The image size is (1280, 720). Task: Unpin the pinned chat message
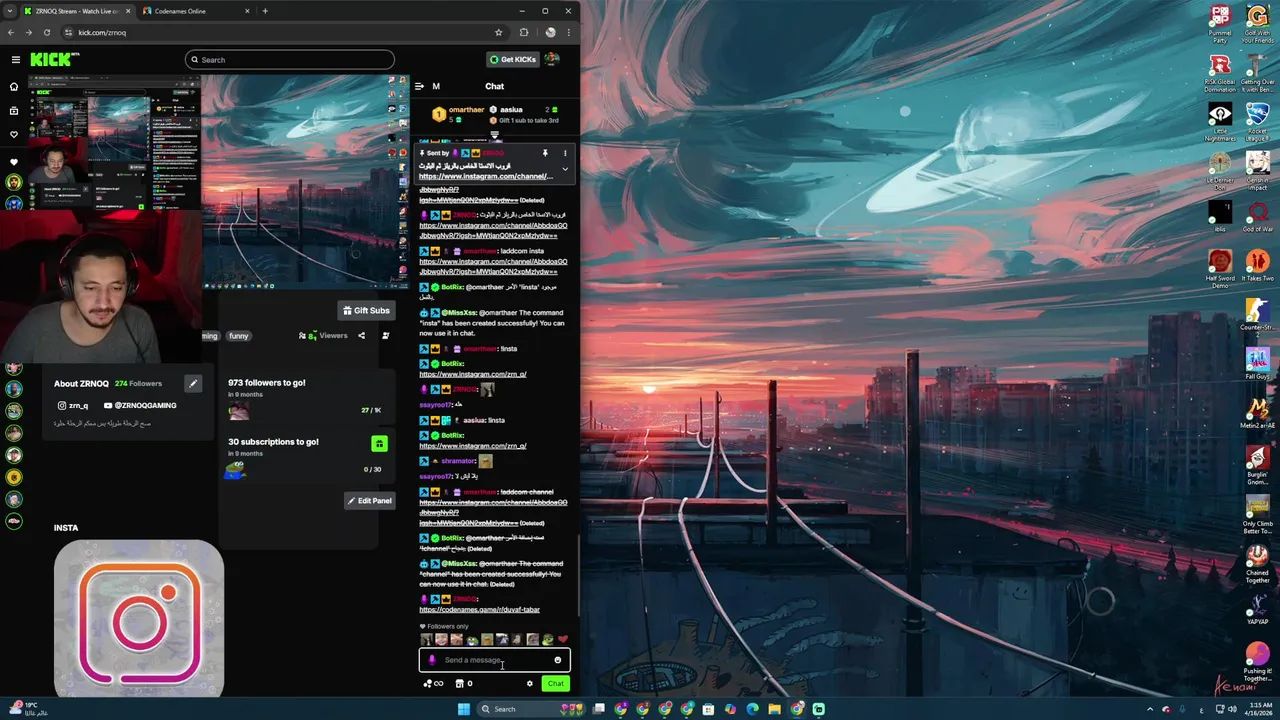click(x=545, y=153)
